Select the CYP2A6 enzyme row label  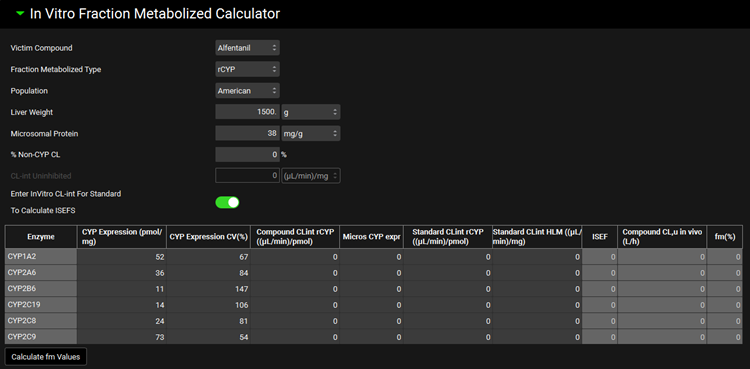tap(41, 273)
